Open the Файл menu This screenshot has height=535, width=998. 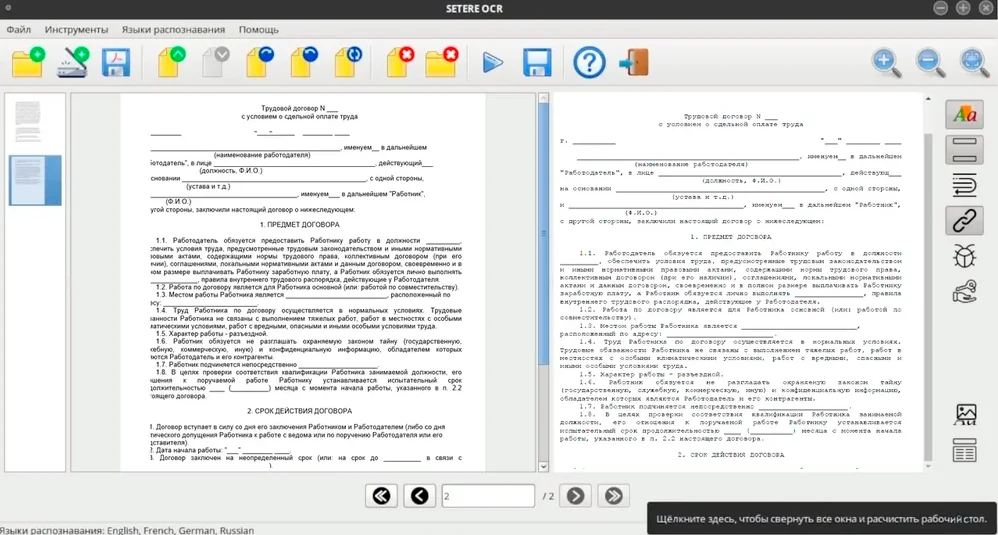coord(19,30)
